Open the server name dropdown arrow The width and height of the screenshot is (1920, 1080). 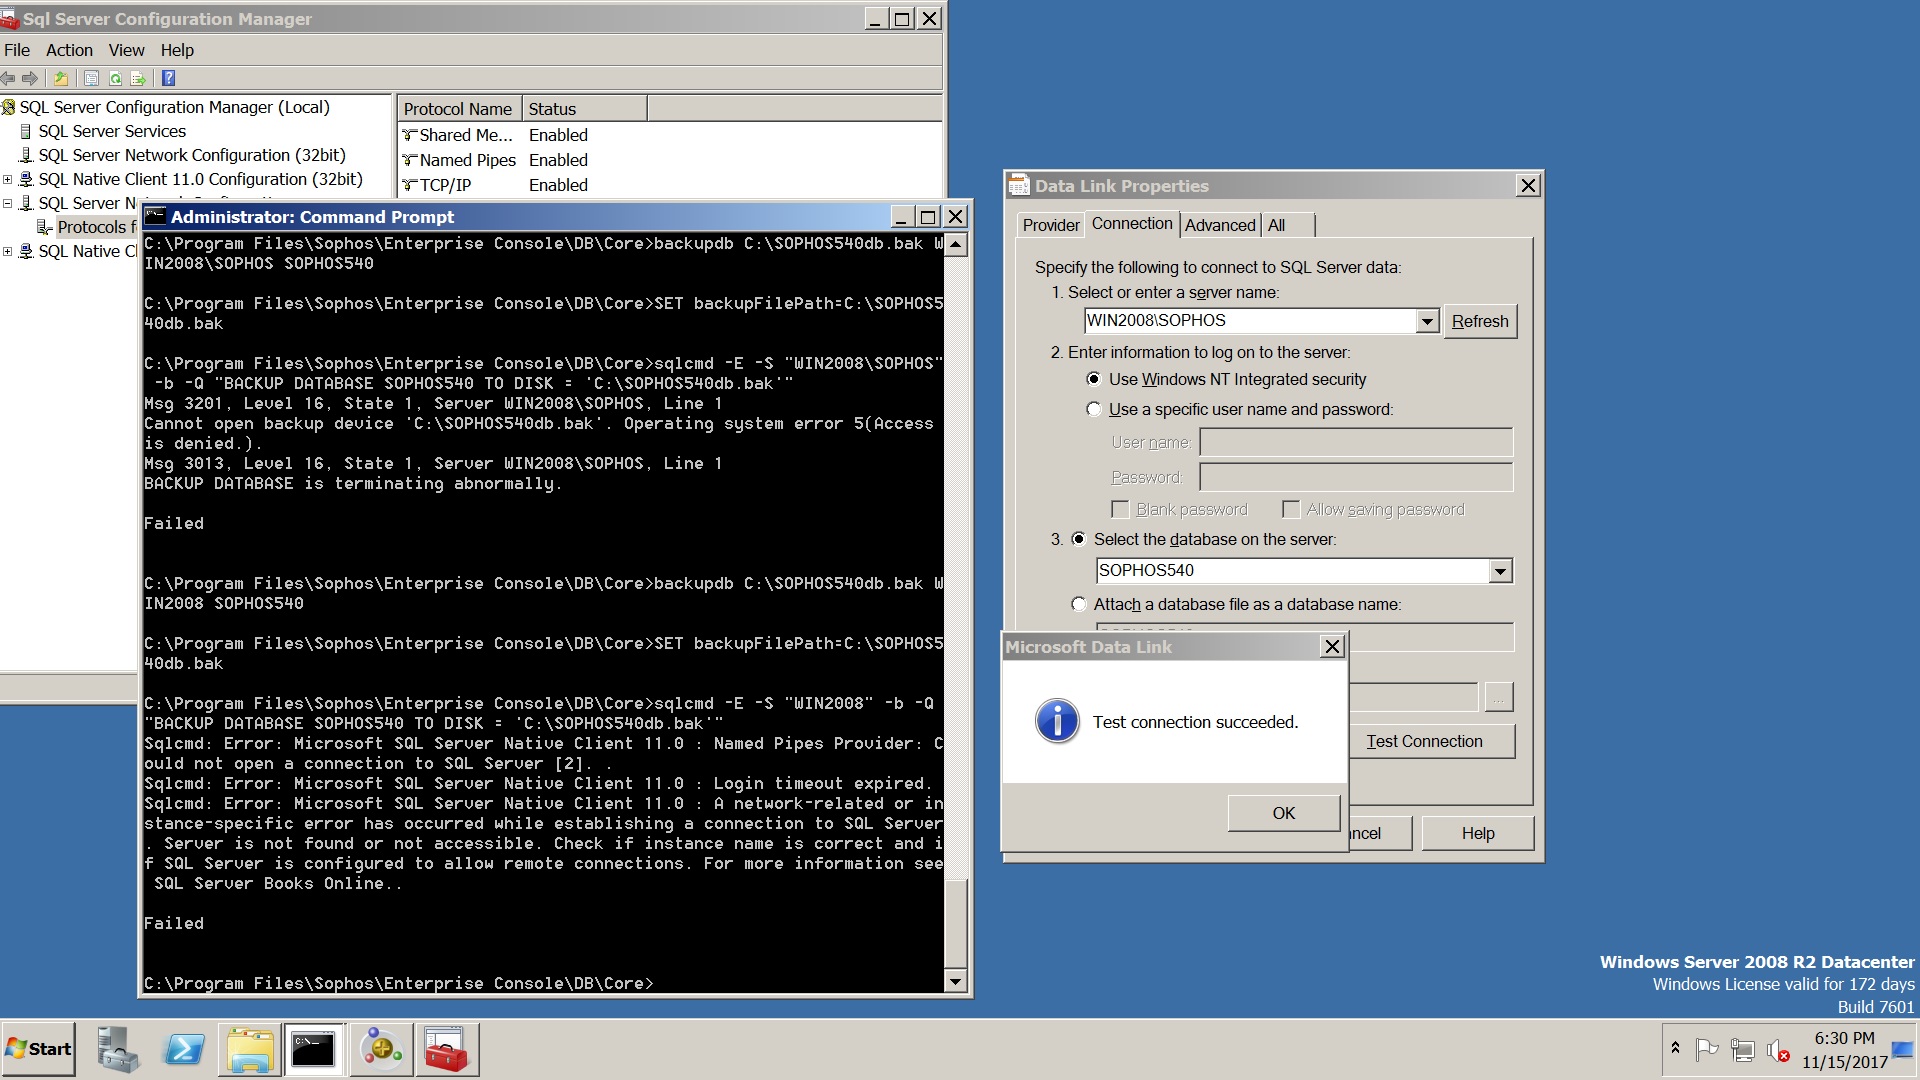(1427, 321)
